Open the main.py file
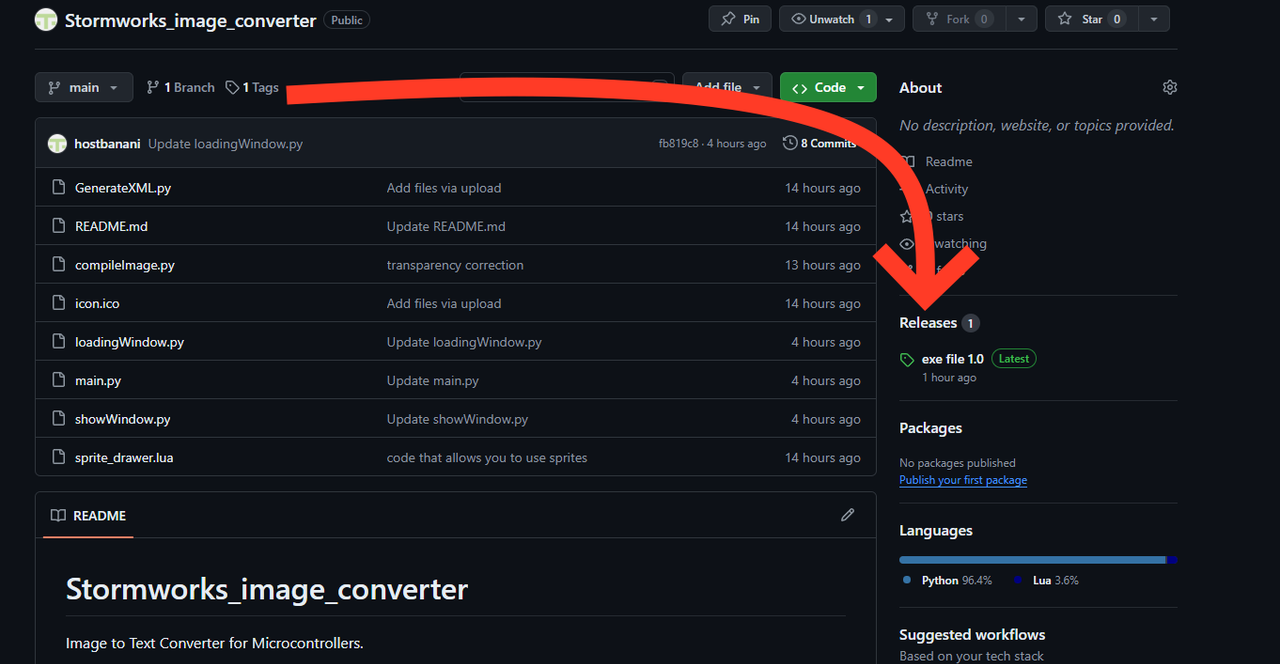 tap(98, 380)
